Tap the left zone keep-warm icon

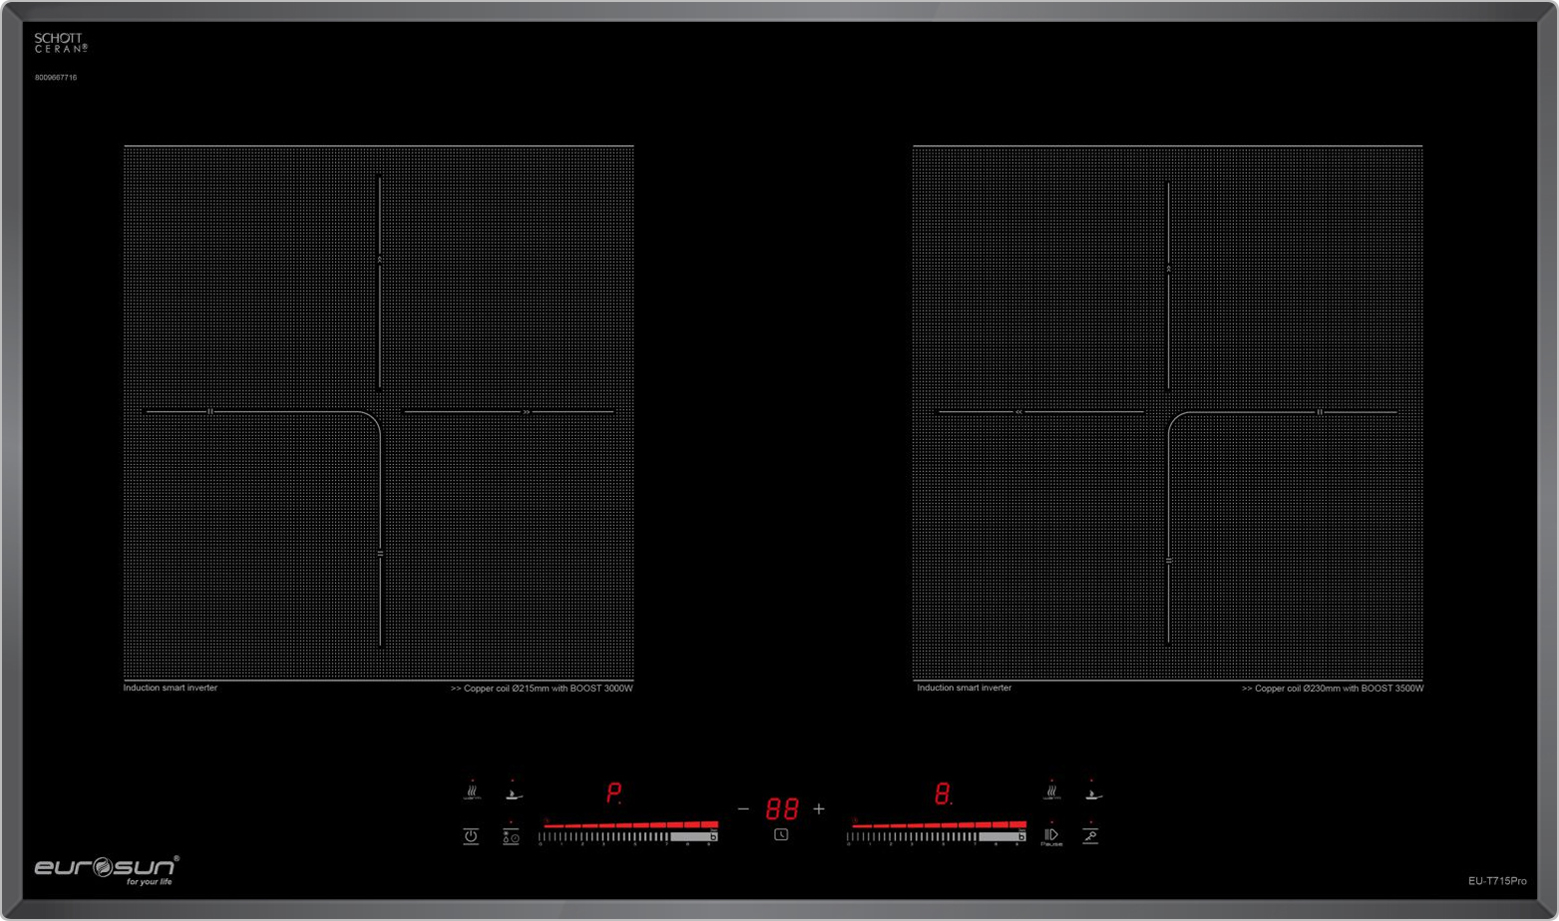click(x=472, y=792)
